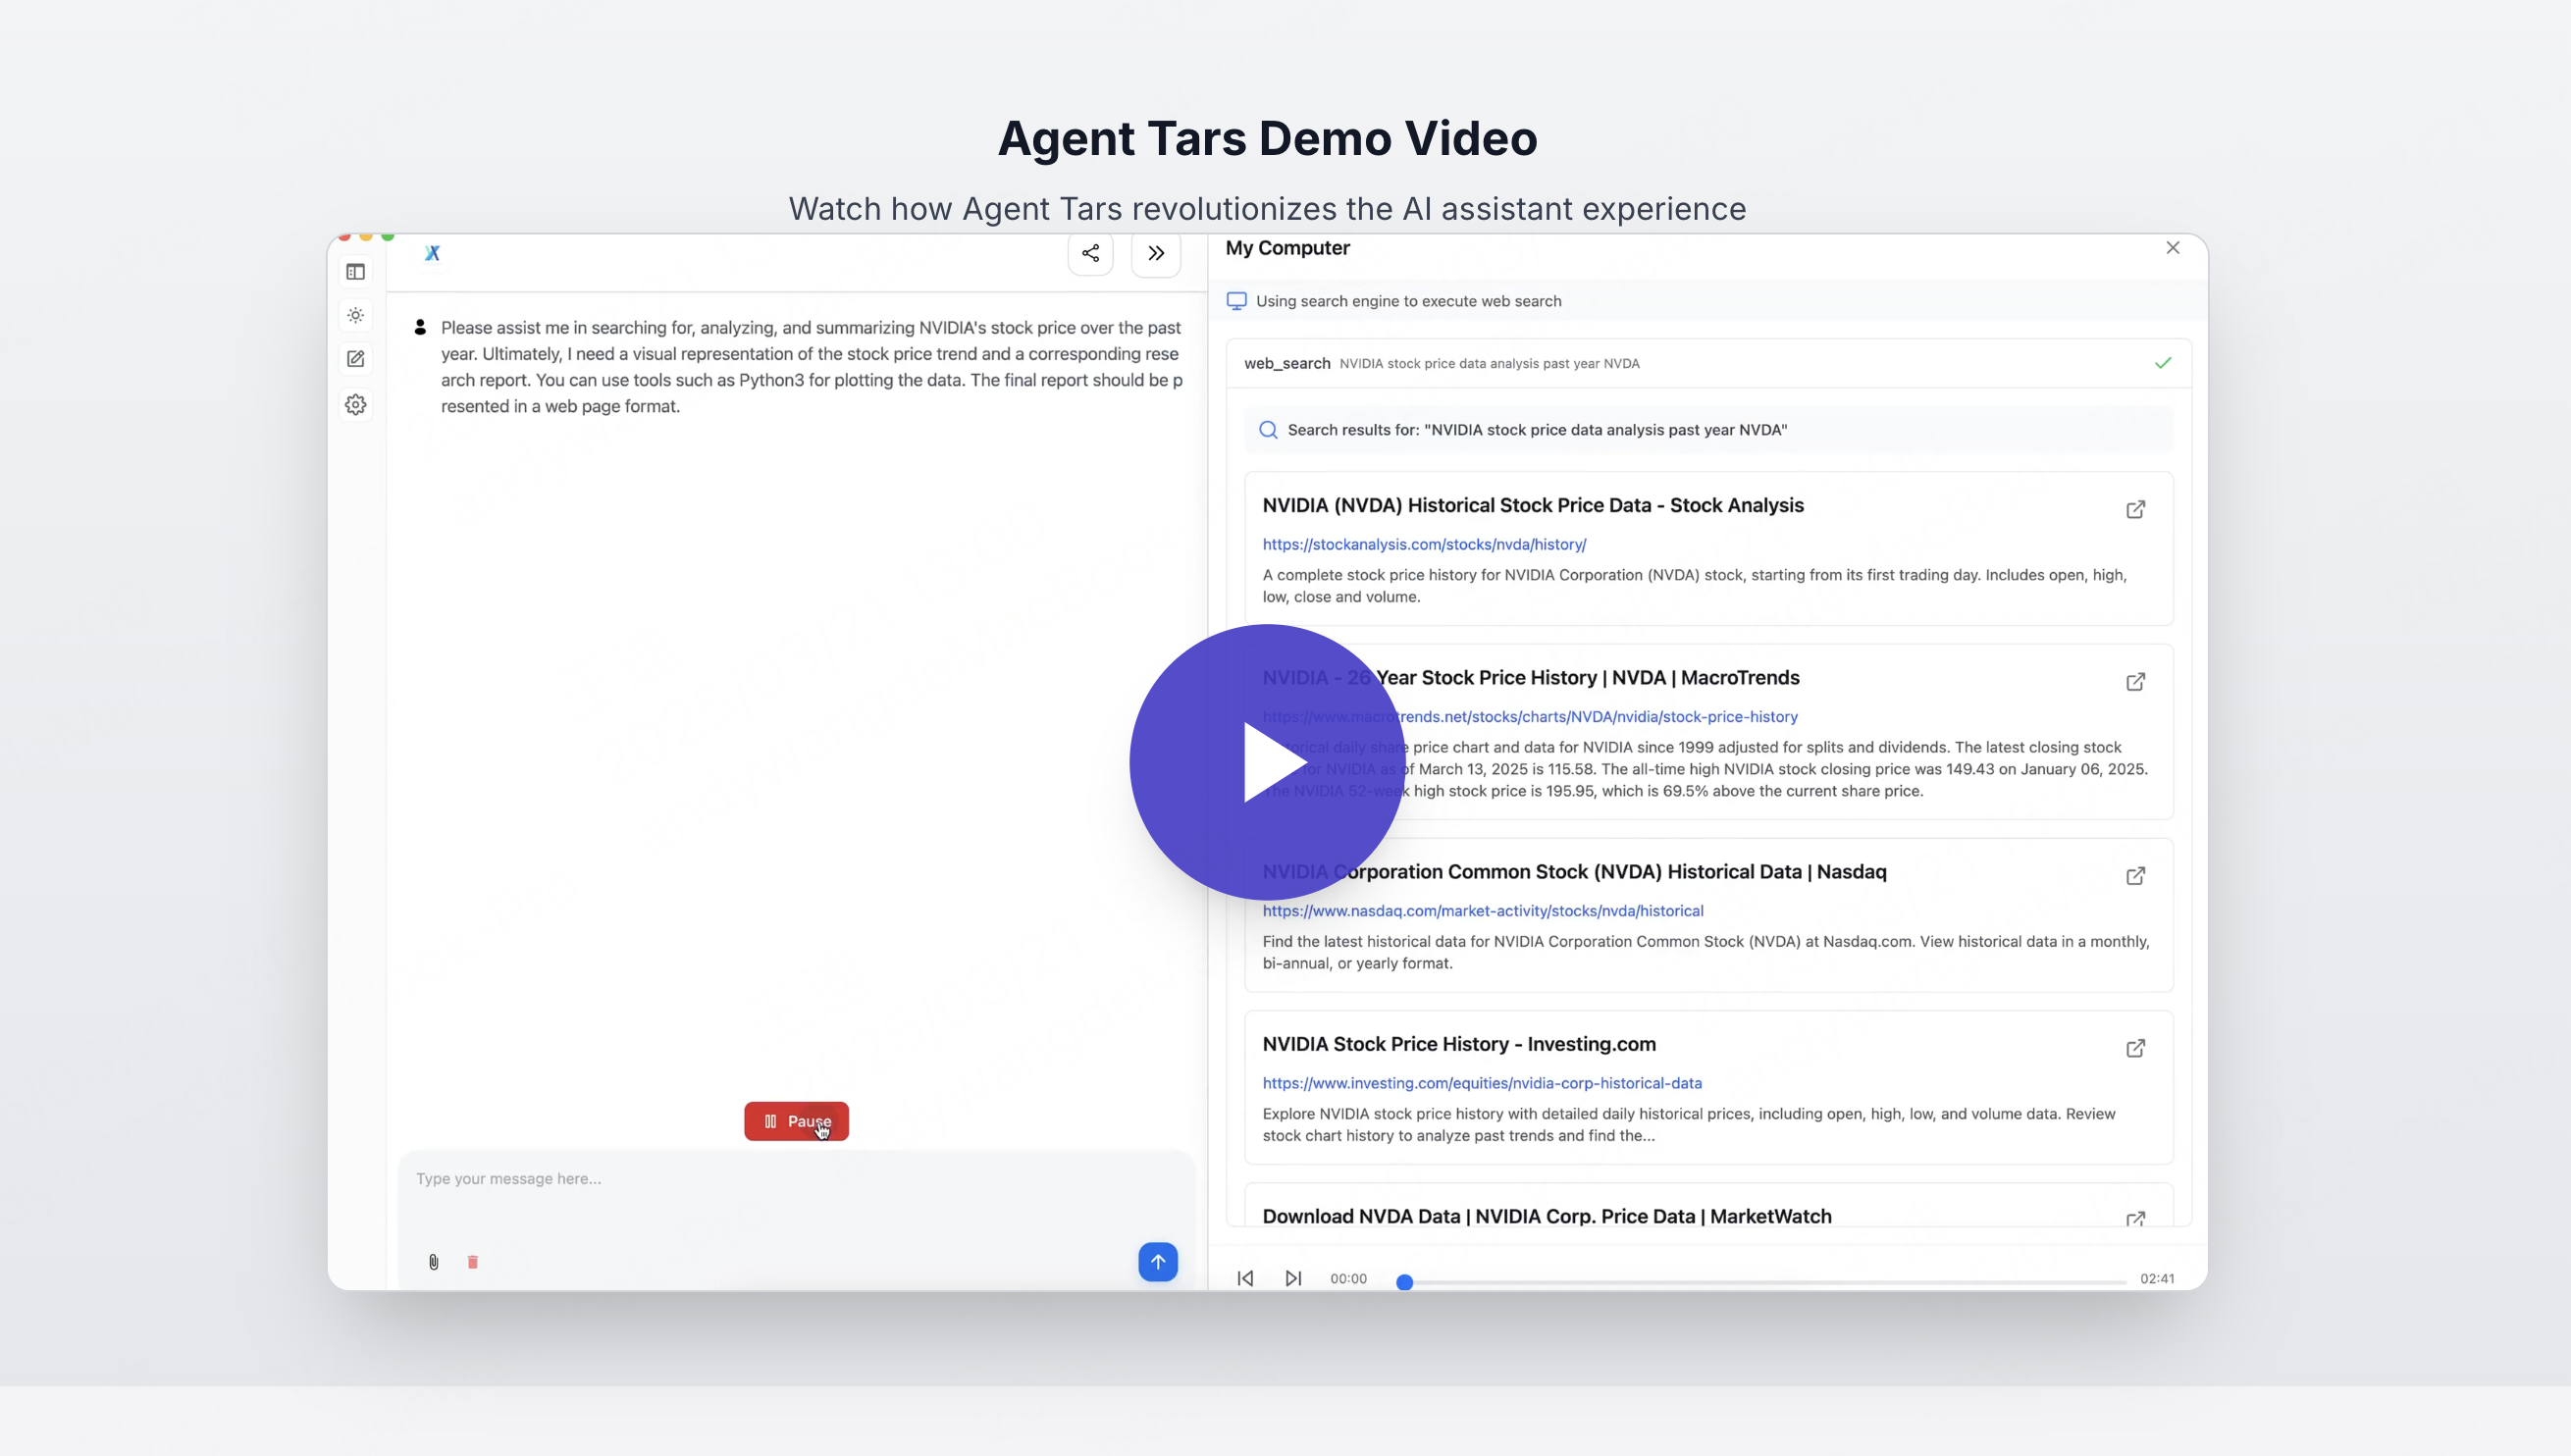Viewport: 2571px width, 1456px height.
Task: Click the share icon button
Action: (x=1090, y=253)
